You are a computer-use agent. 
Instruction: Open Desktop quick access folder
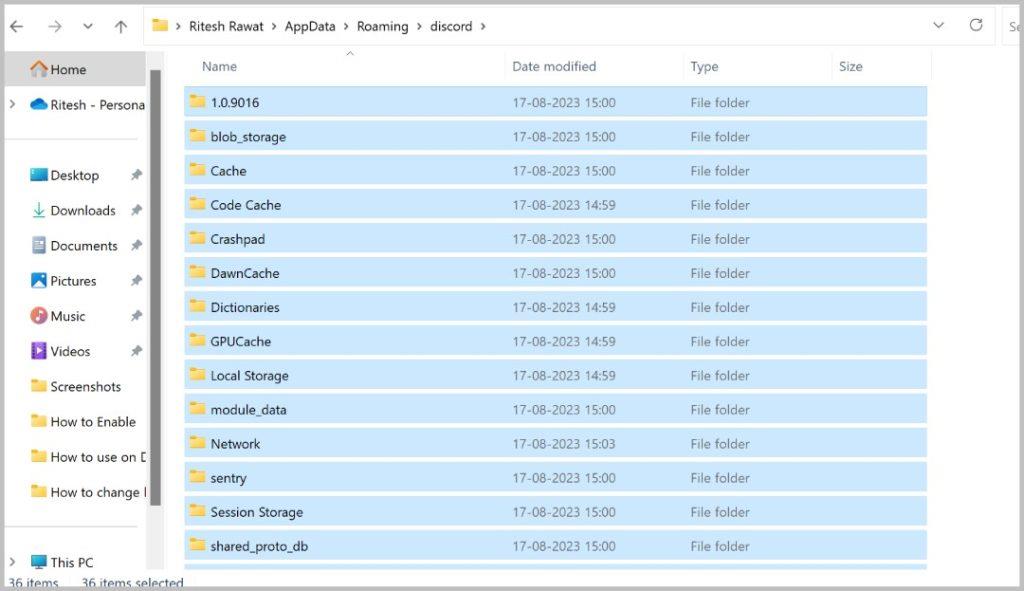point(74,175)
